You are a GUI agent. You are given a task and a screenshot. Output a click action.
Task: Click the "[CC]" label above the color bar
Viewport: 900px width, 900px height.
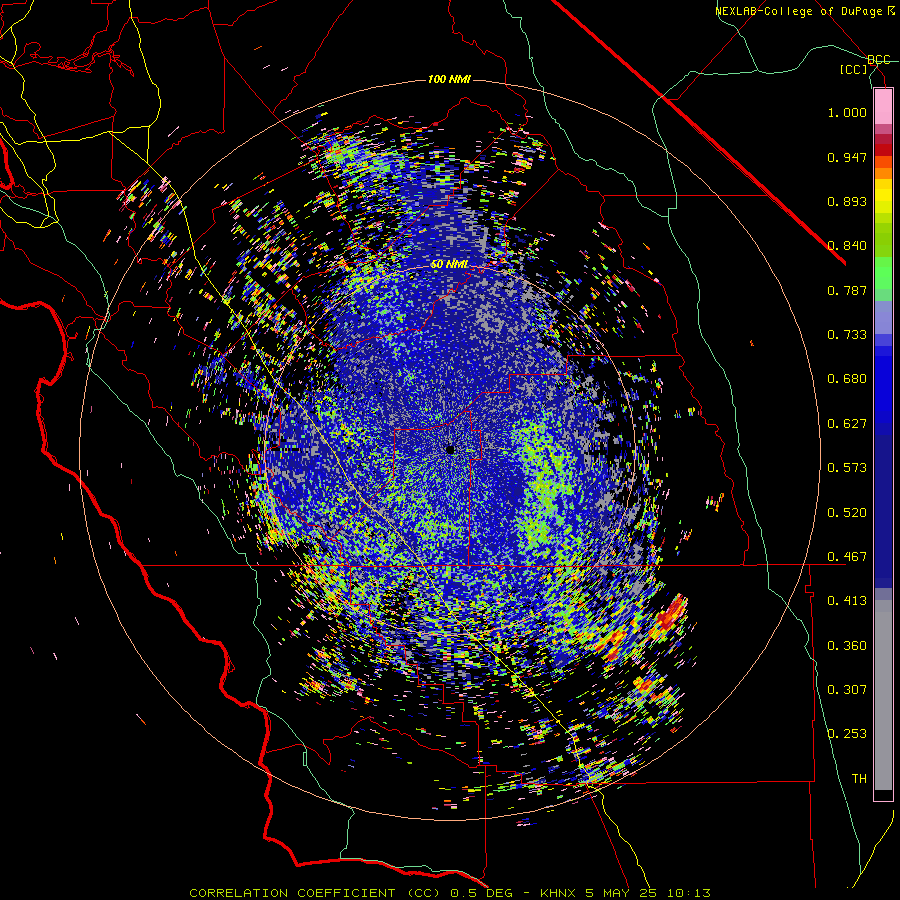(854, 69)
